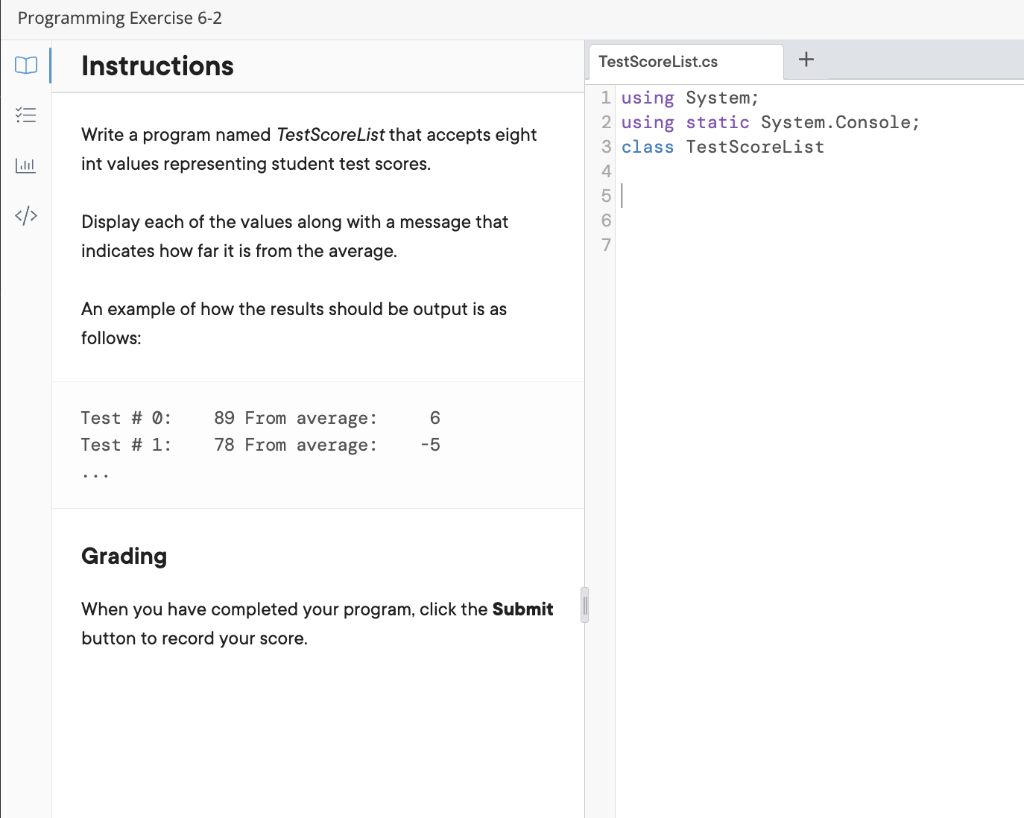Click line number 4 in editor gutter
This screenshot has width=1024, height=818.
click(606, 171)
